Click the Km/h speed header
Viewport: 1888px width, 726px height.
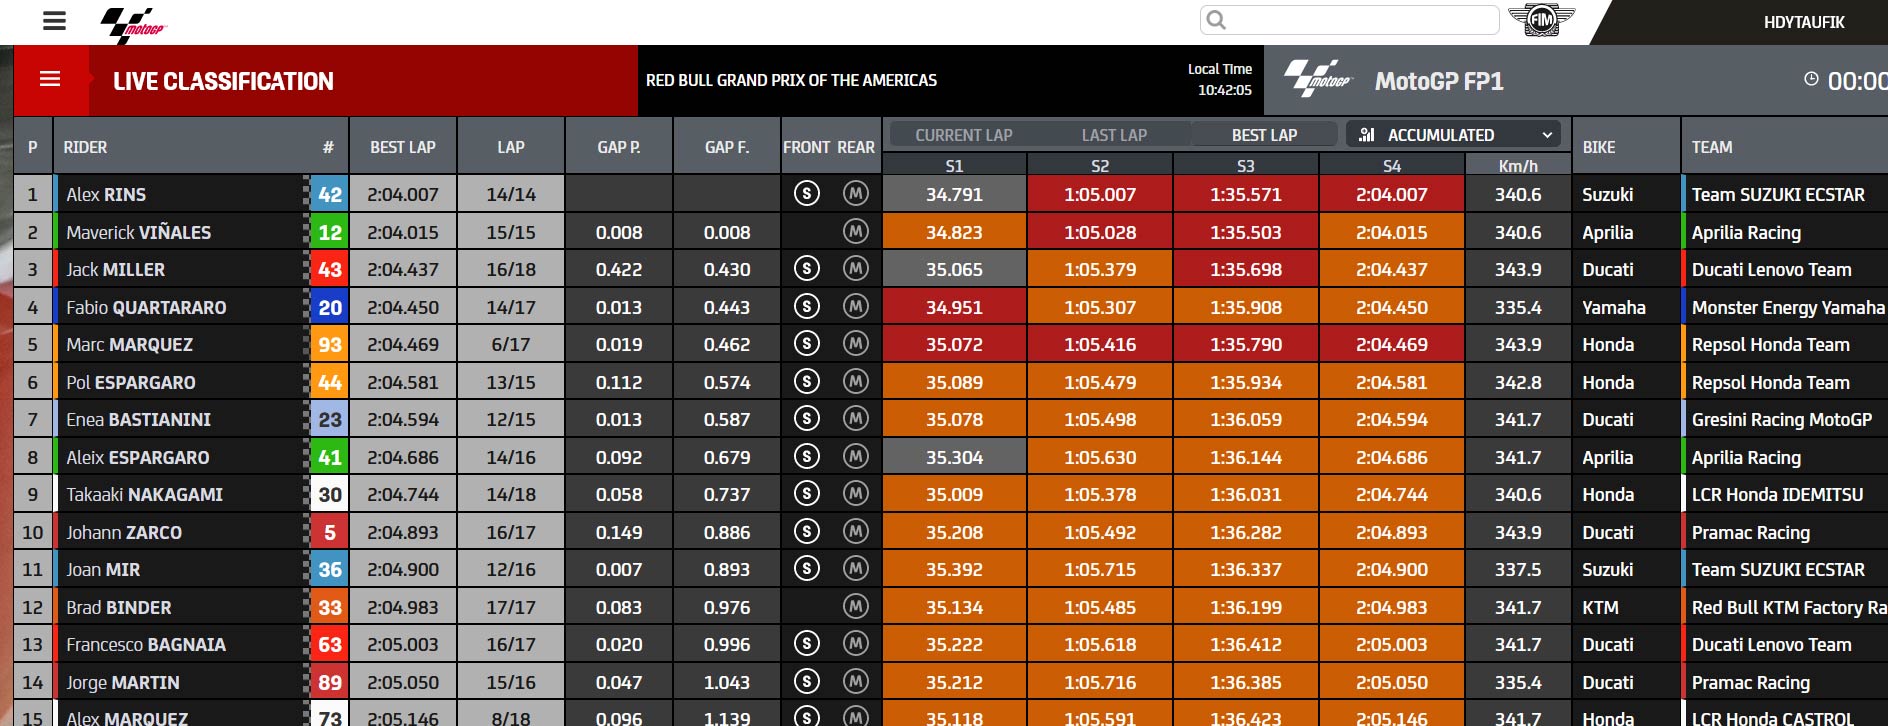point(1518,166)
